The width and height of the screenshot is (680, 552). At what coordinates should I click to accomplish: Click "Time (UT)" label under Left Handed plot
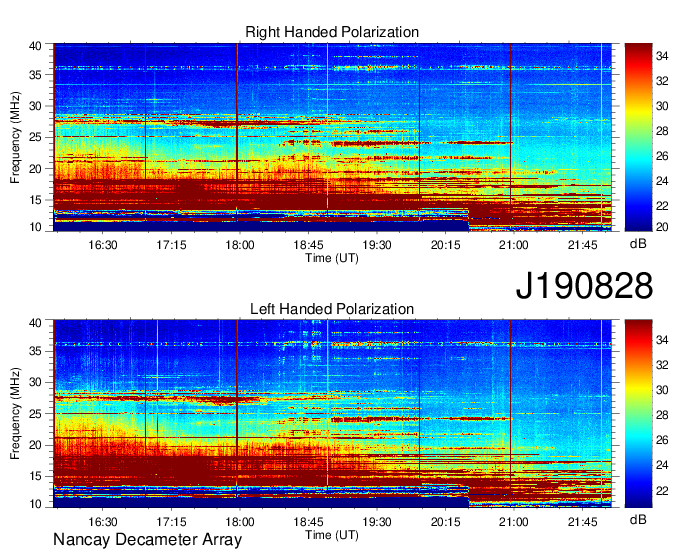[332, 535]
